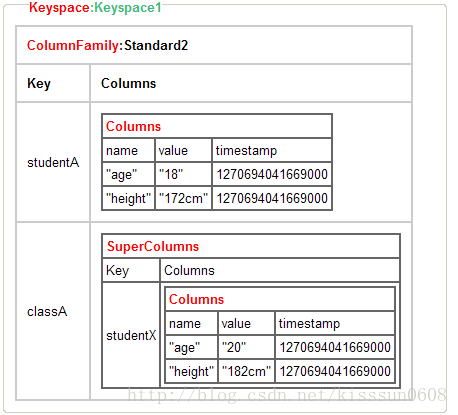This screenshot has height=415, width=458.
Task: Select the studentA row key
Action: point(53,163)
